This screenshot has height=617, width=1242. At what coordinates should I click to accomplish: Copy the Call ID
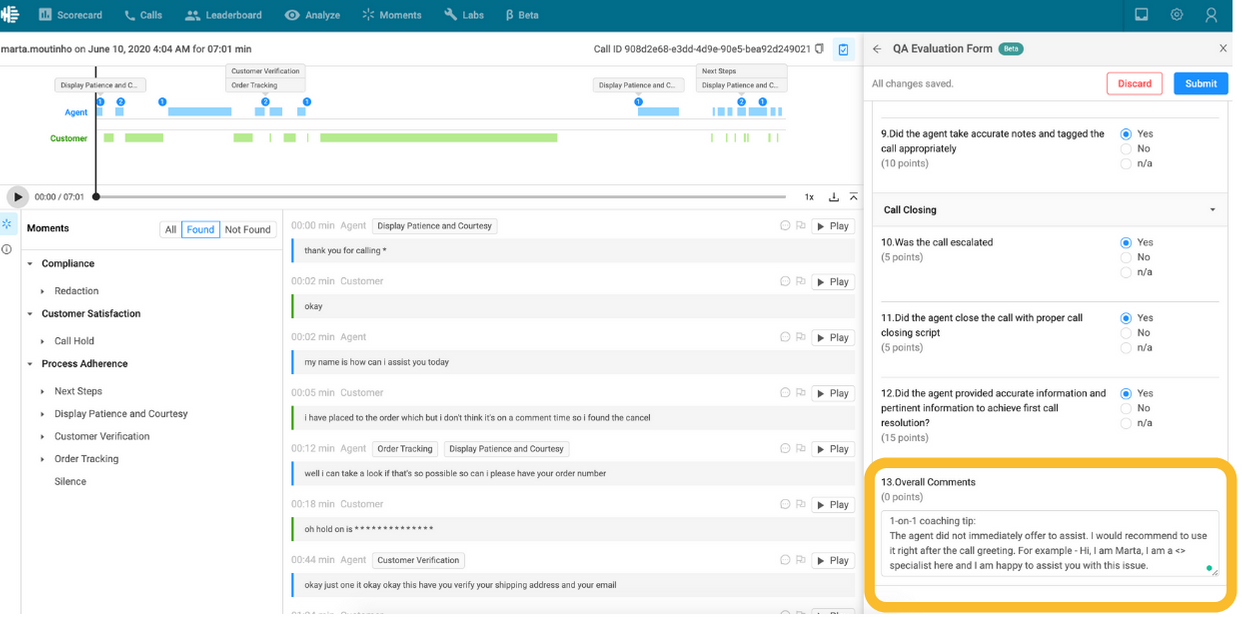point(819,49)
